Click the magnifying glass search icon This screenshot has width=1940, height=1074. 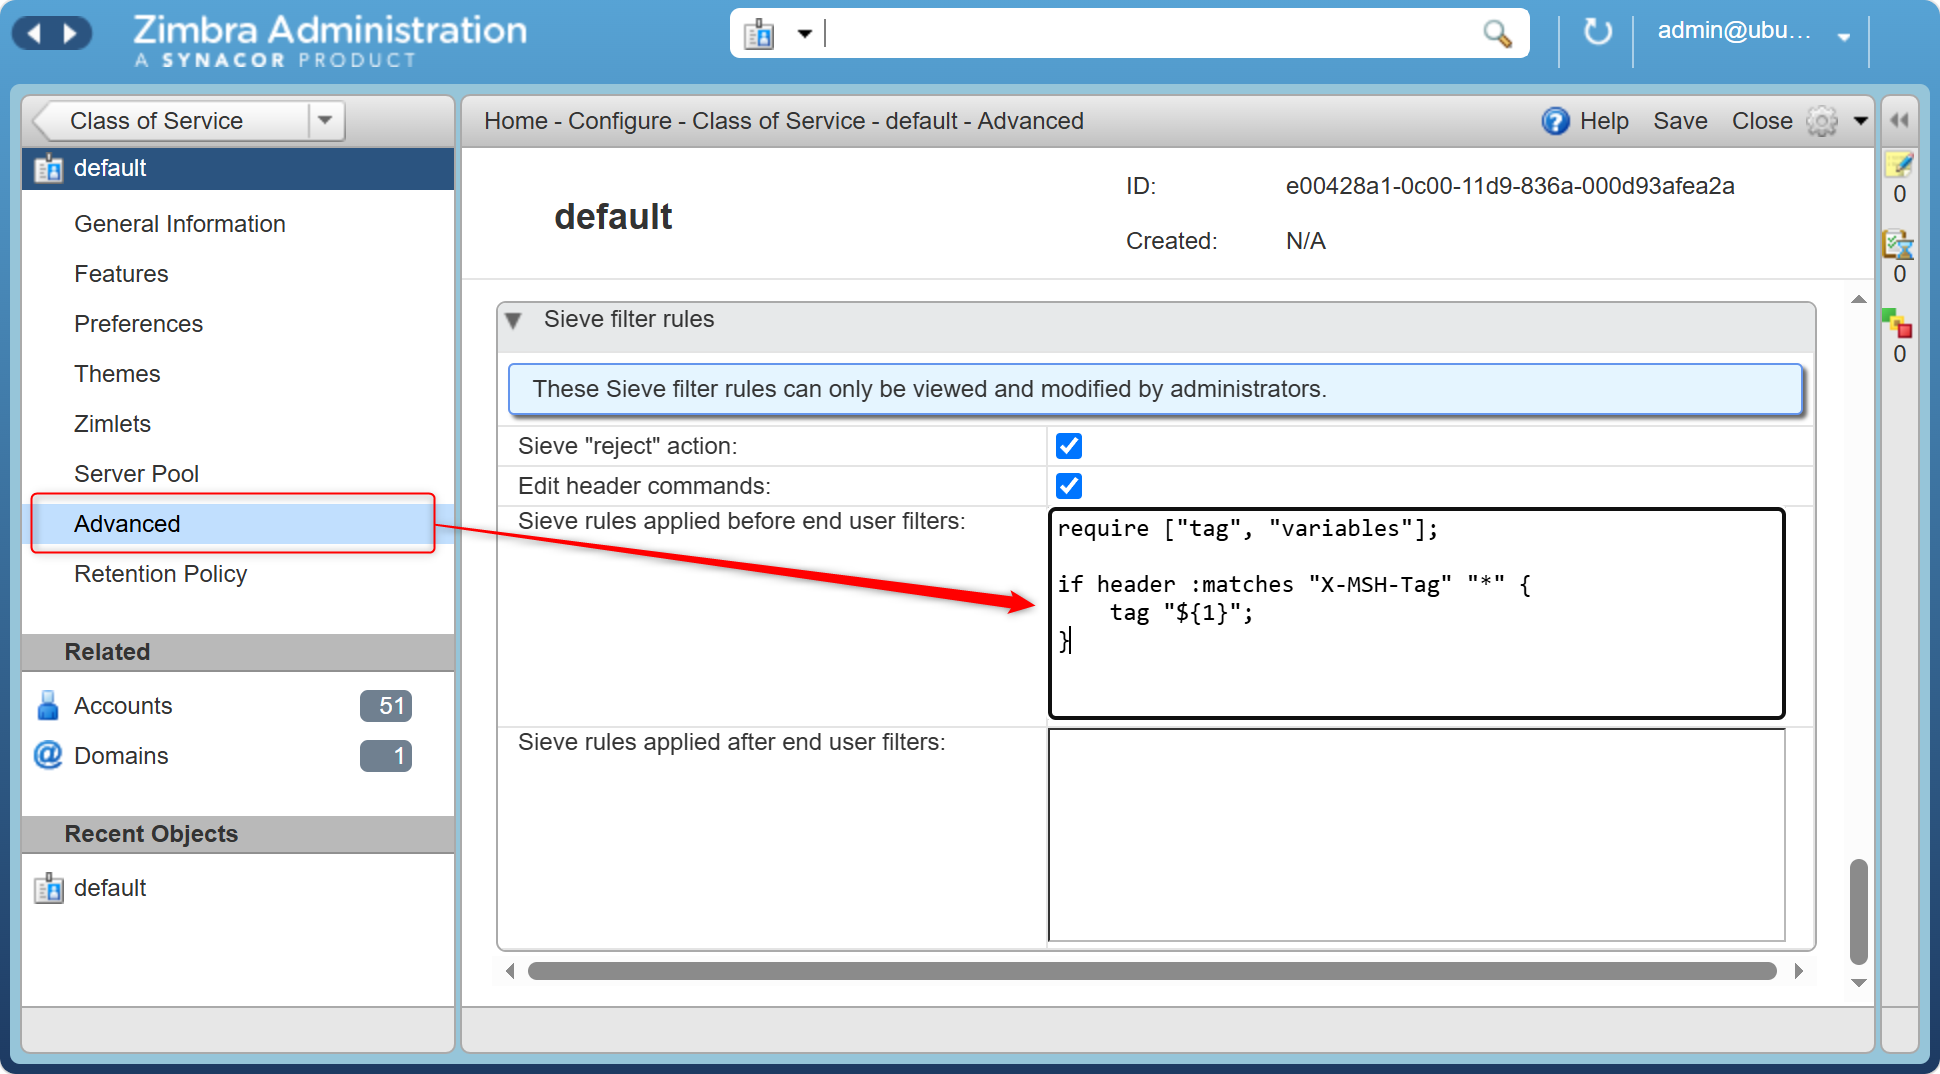coord(1497,34)
